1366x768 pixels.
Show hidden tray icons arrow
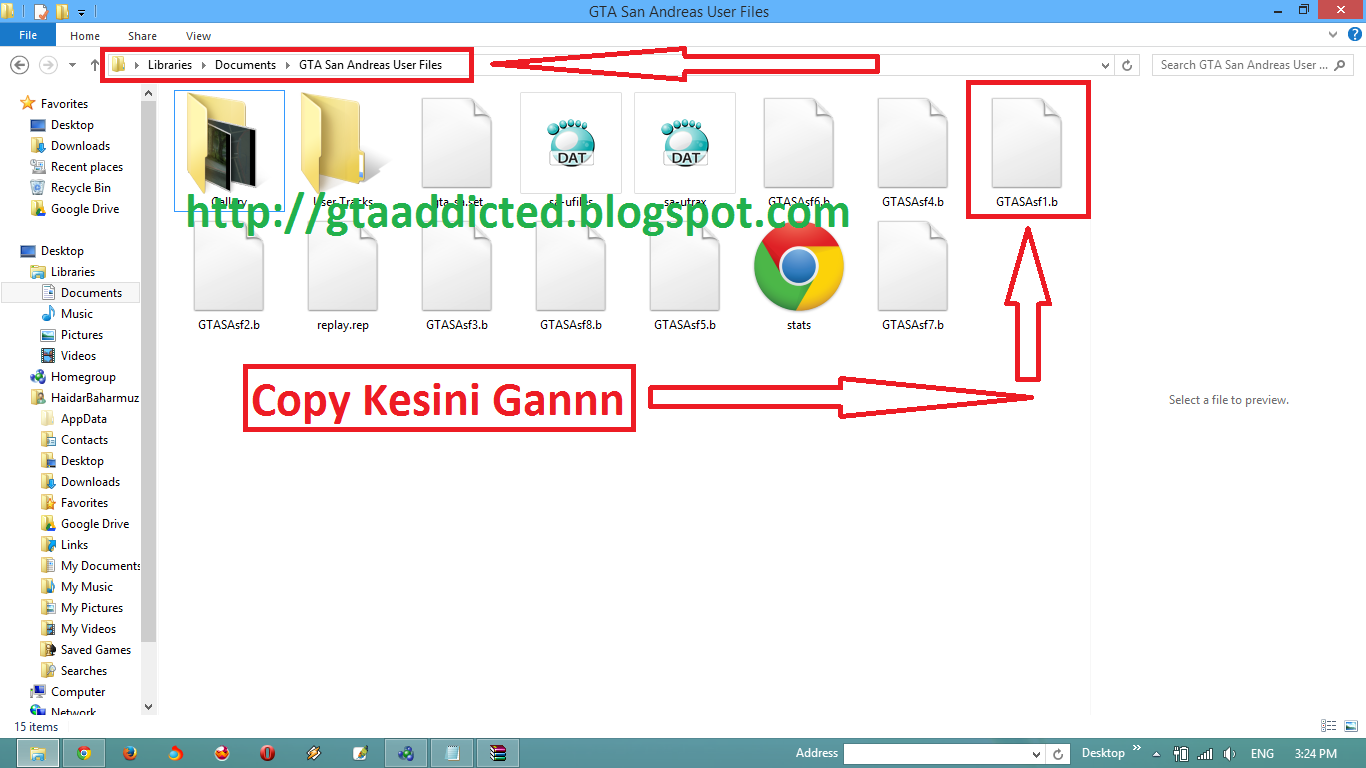(1157, 754)
